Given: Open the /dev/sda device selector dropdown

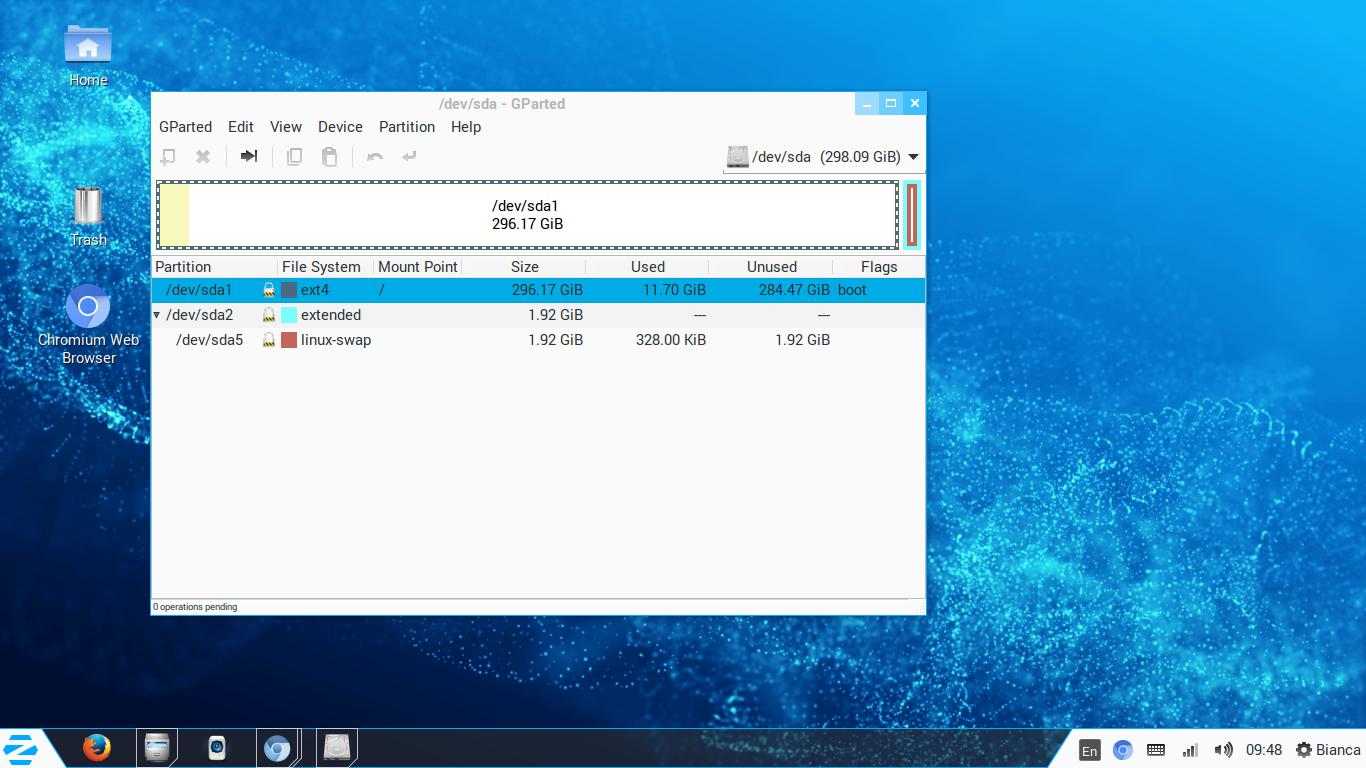Looking at the screenshot, I should click(x=823, y=157).
